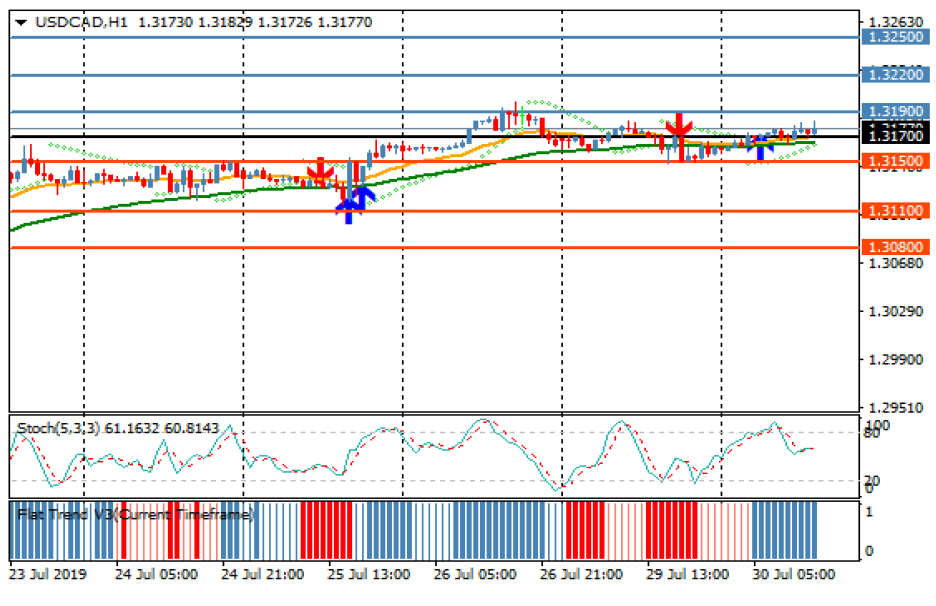This screenshot has height=606, width=936.
Task: Click the 23 Jul 2019 date label
Action: point(48,575)
